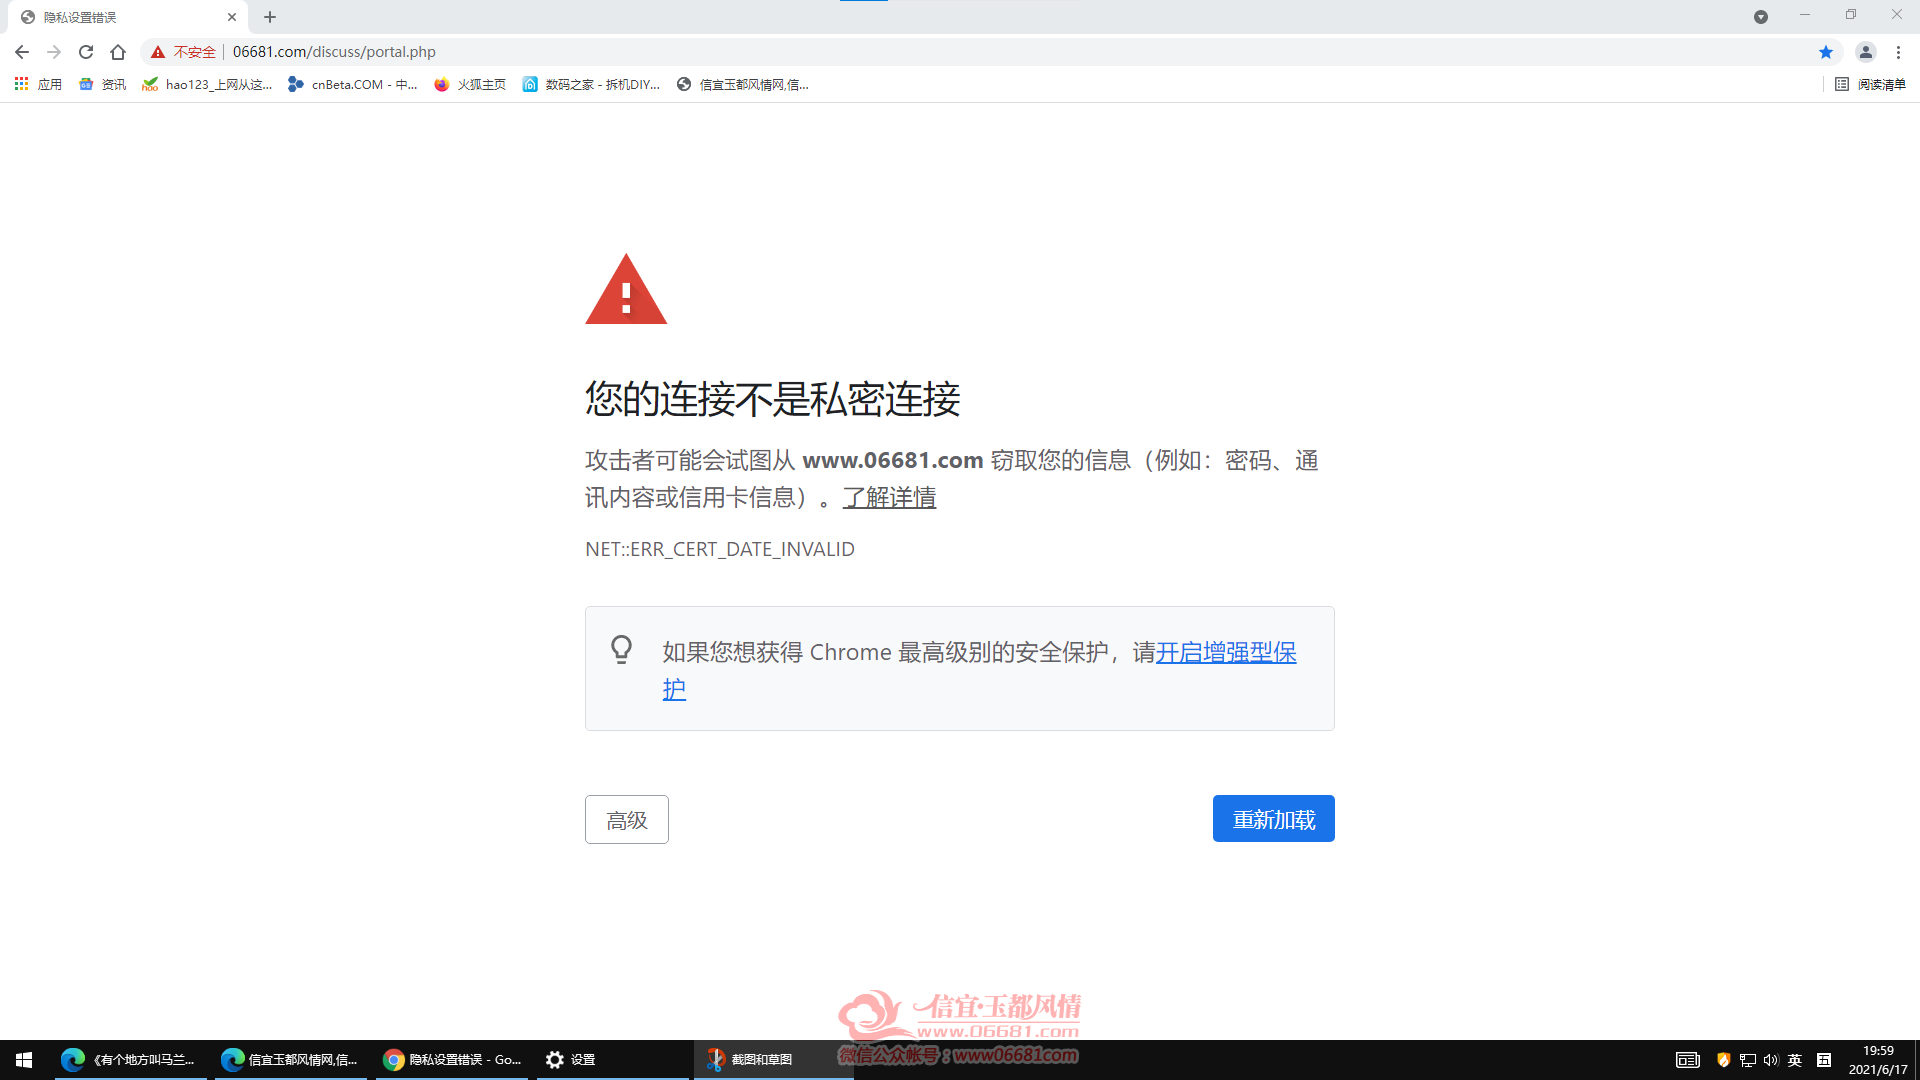Open the 资讯 bookmark

102,85
